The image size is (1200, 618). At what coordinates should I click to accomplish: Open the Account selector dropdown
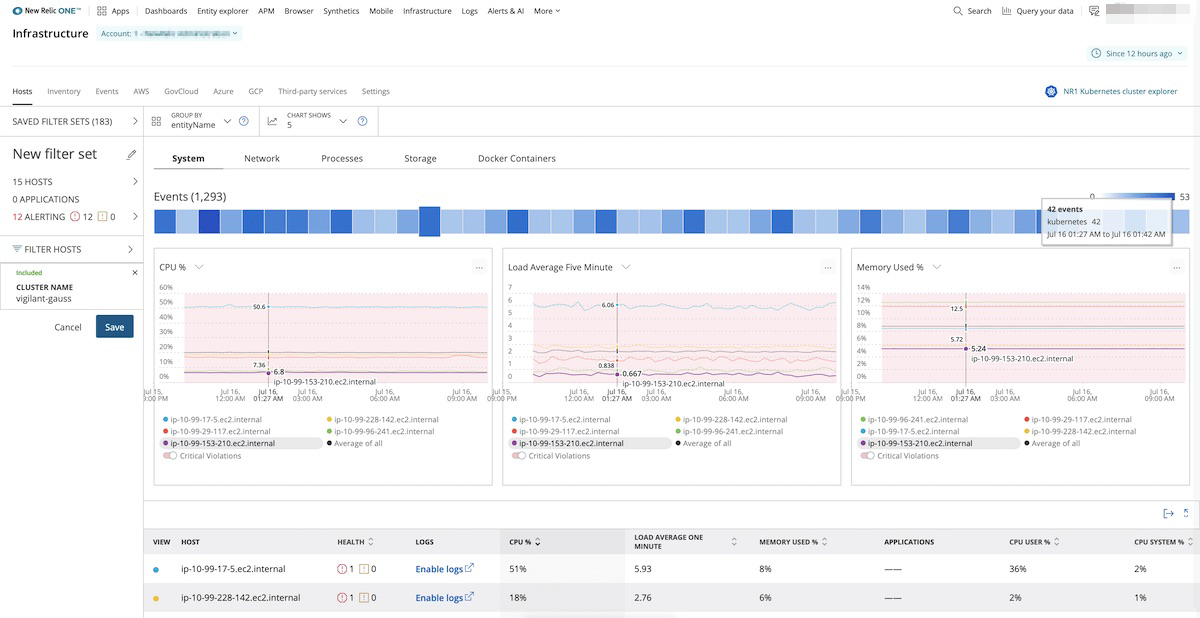pyautogui.click(x=171, y=33)
